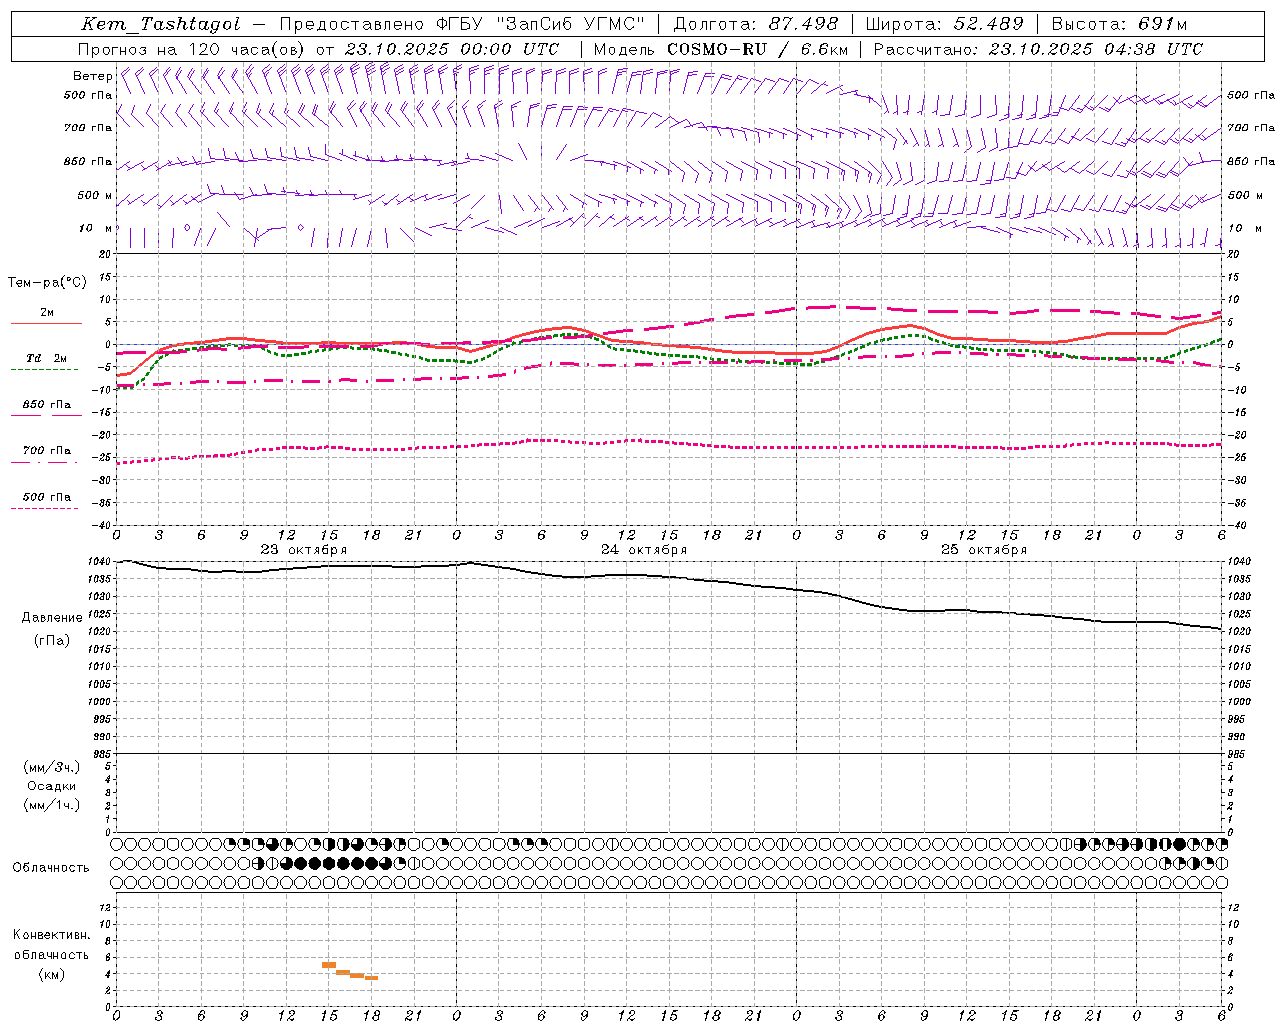Click the 850 гПа temperature legend entry
Image resolution: width=1280 pixels, height=1024 pixels.
tap(47, 405)
